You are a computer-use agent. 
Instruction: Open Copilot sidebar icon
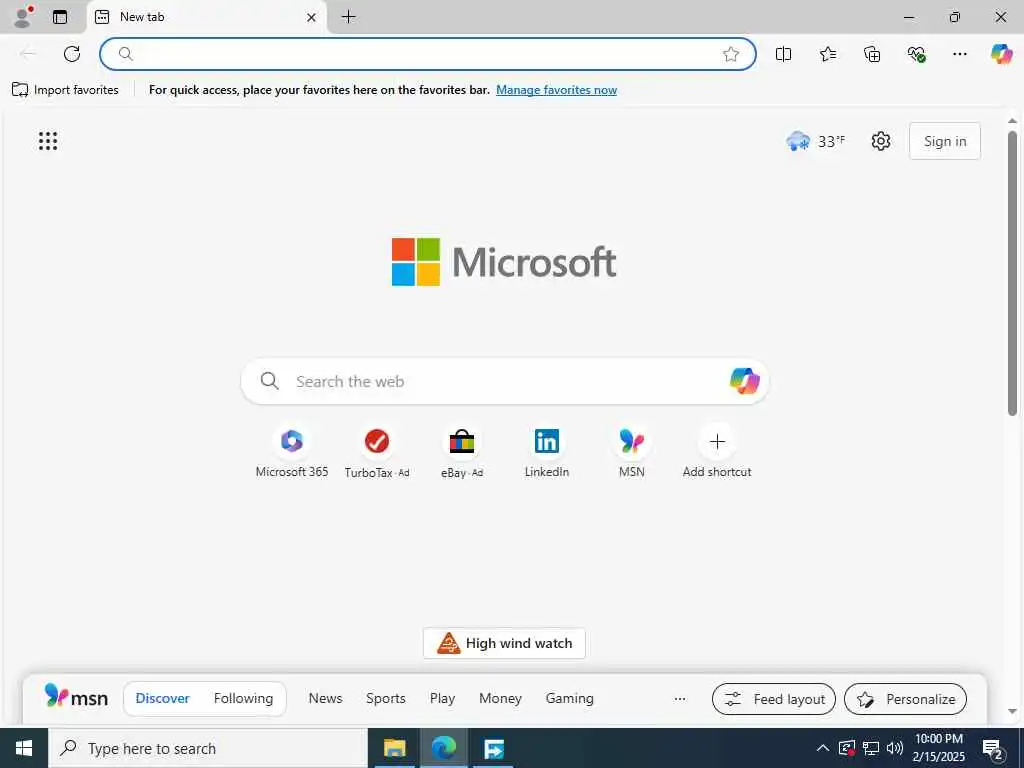tap(1001, 54)
